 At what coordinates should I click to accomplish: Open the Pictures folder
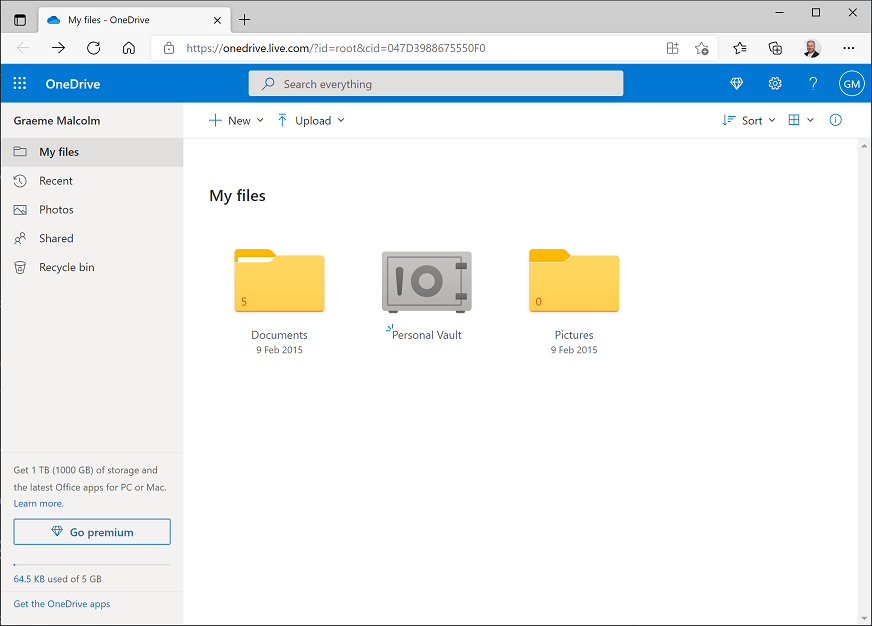tap(574, 280)
